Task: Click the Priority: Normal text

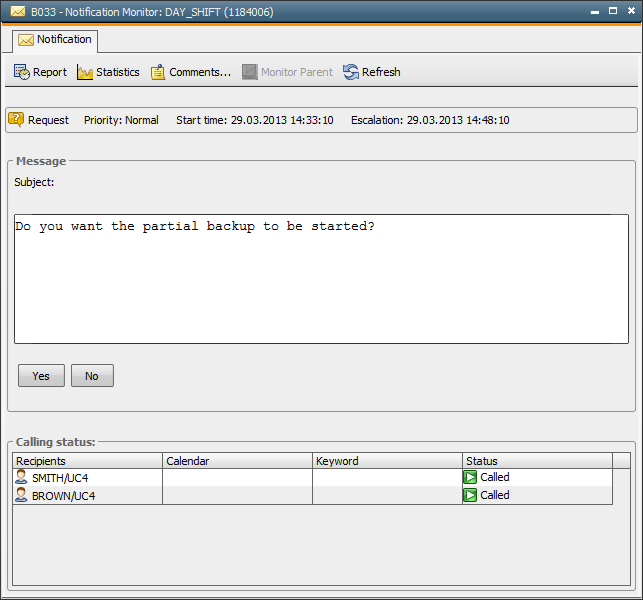Action: (x=121, y=120)
